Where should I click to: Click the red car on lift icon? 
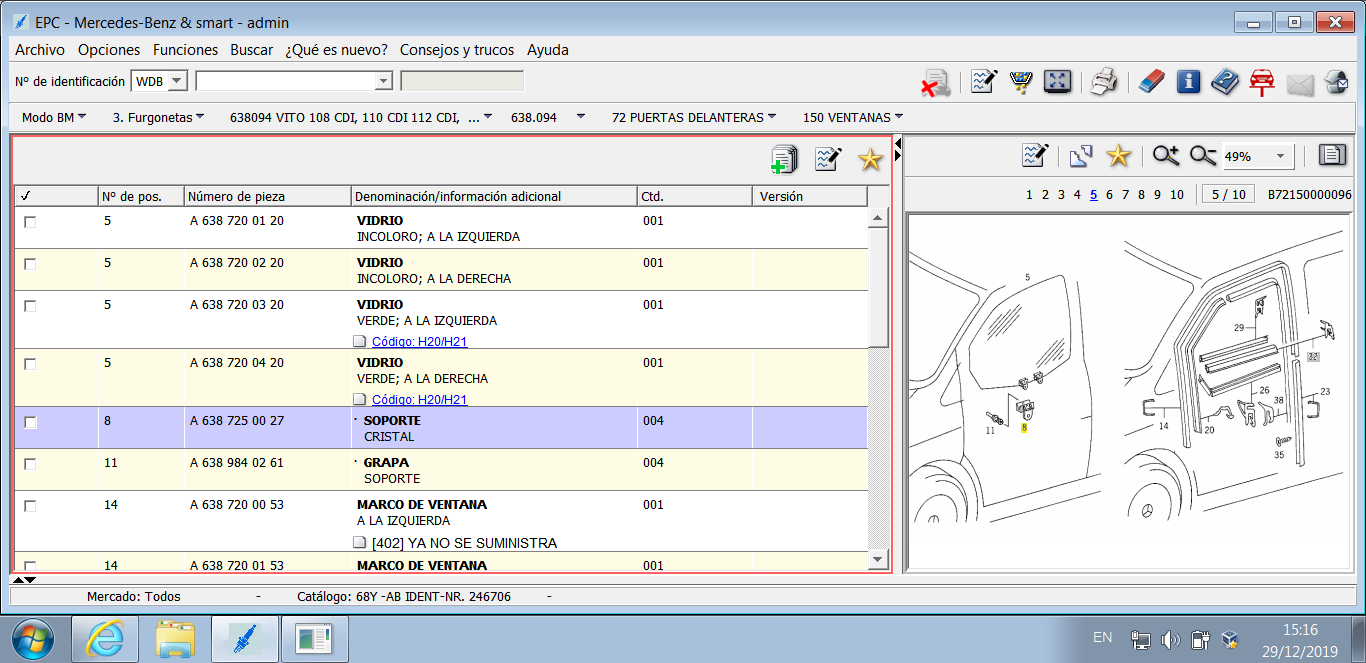click(x=1262, y=83)
